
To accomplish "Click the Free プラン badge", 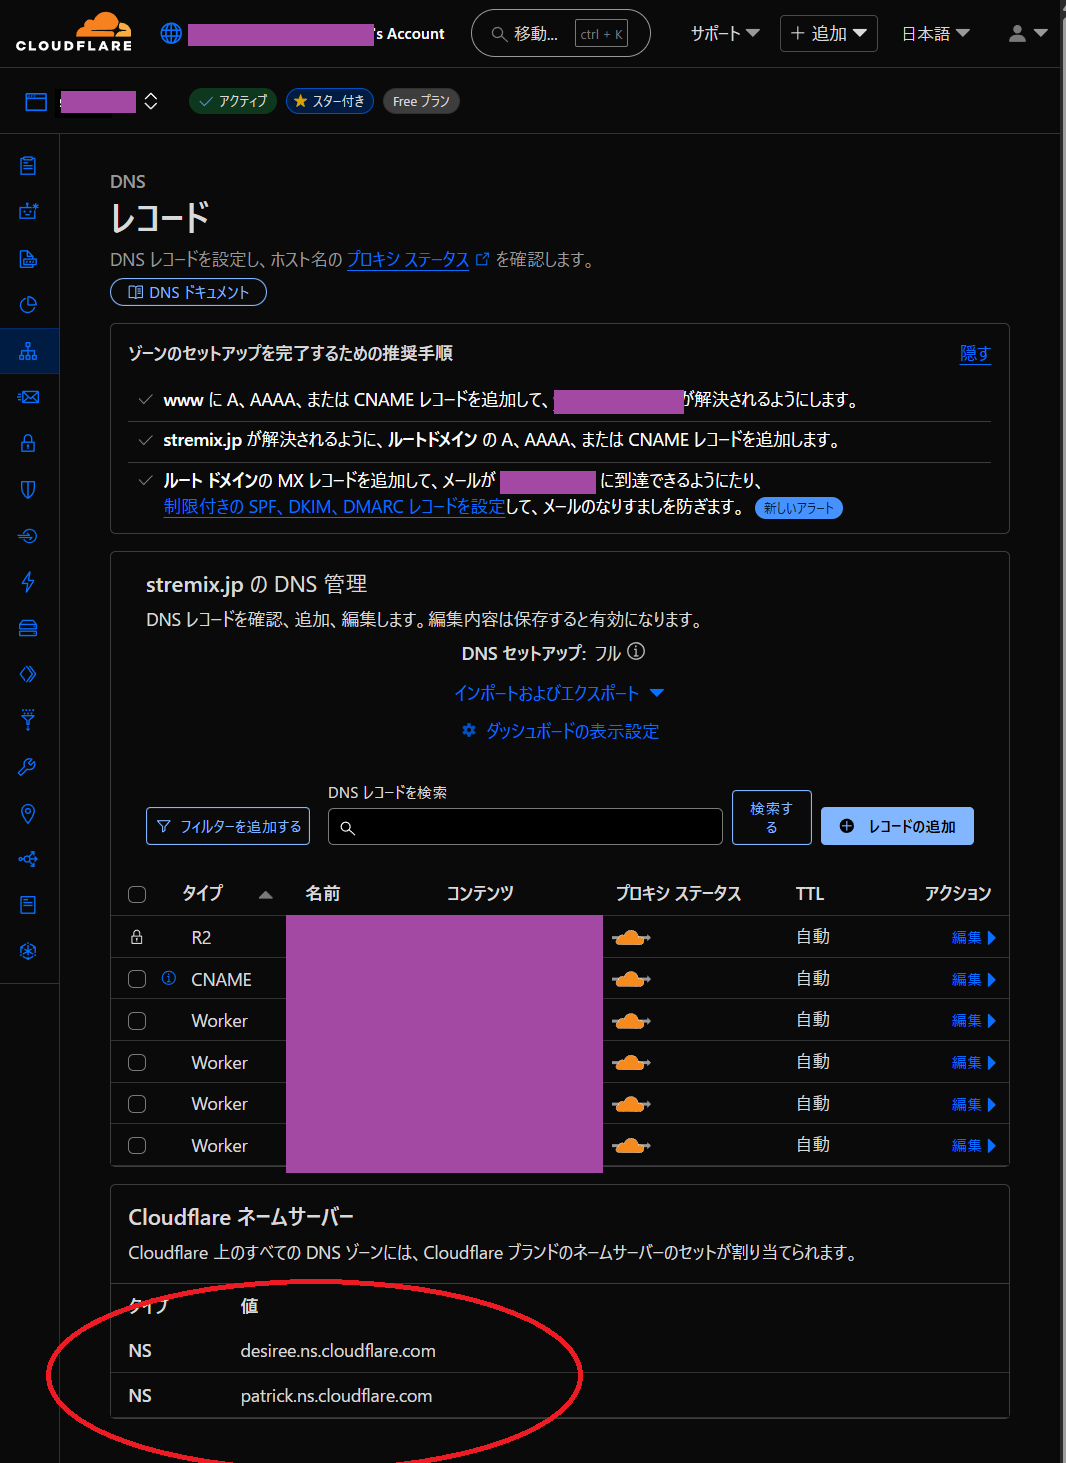I will click(421, 101).
